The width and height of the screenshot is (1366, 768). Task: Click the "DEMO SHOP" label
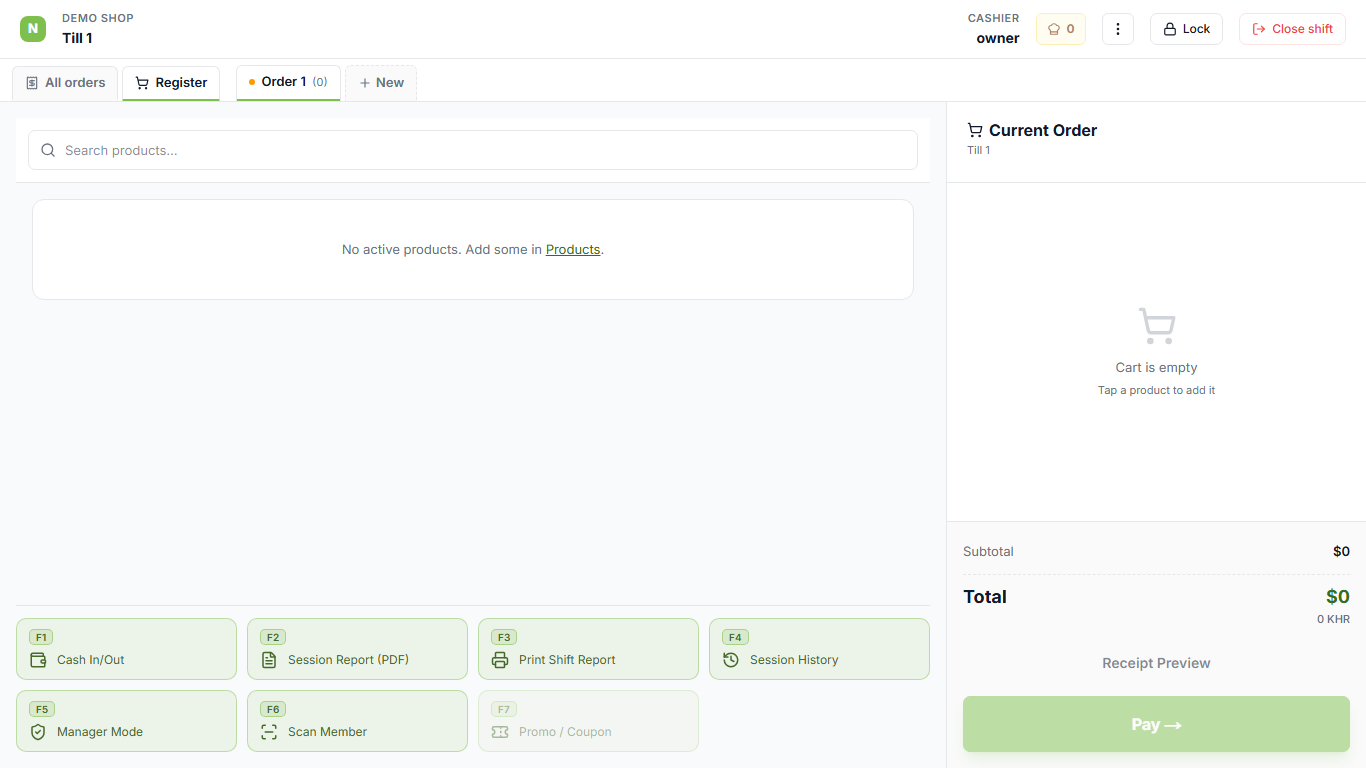pyautogui.click(x=98, y=18)
